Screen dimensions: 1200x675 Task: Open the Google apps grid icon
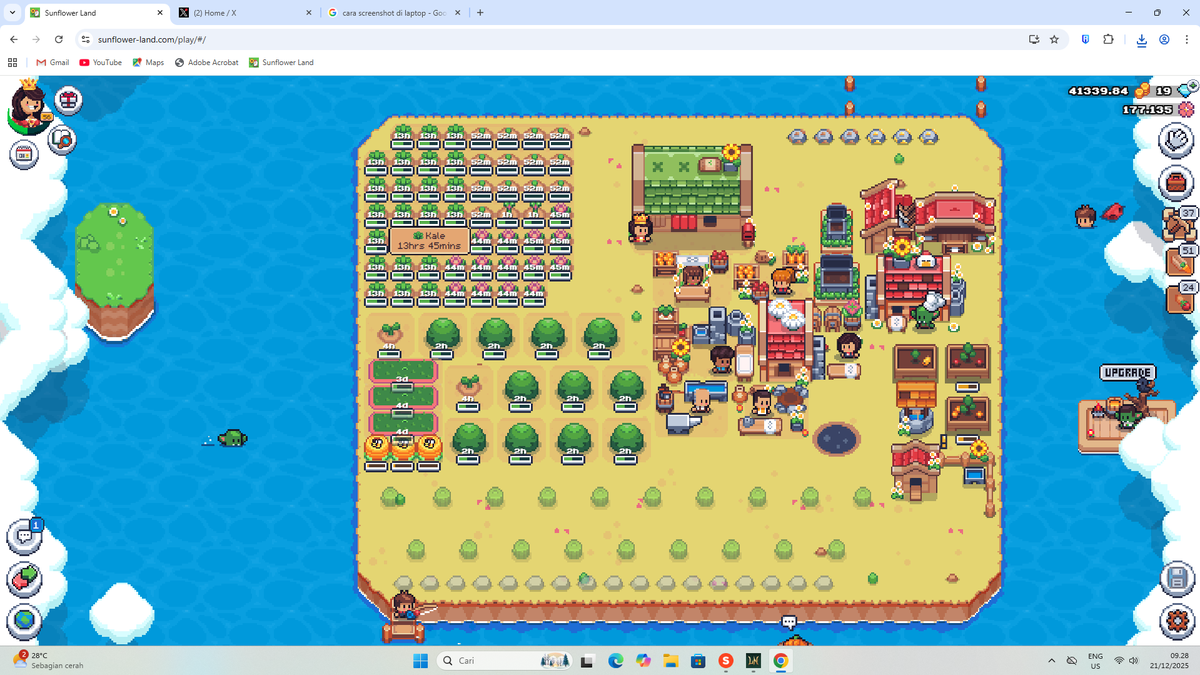click(13, 62)
